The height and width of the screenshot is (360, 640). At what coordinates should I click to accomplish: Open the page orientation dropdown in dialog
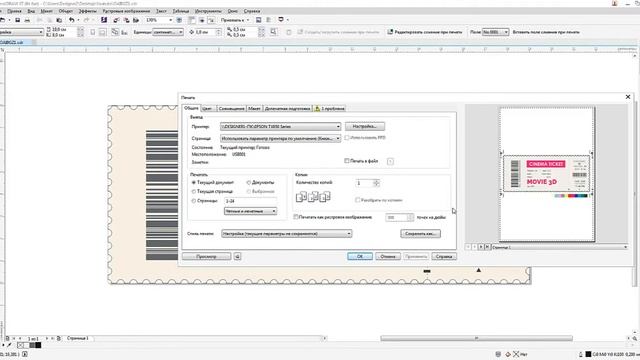click(280, 139)
